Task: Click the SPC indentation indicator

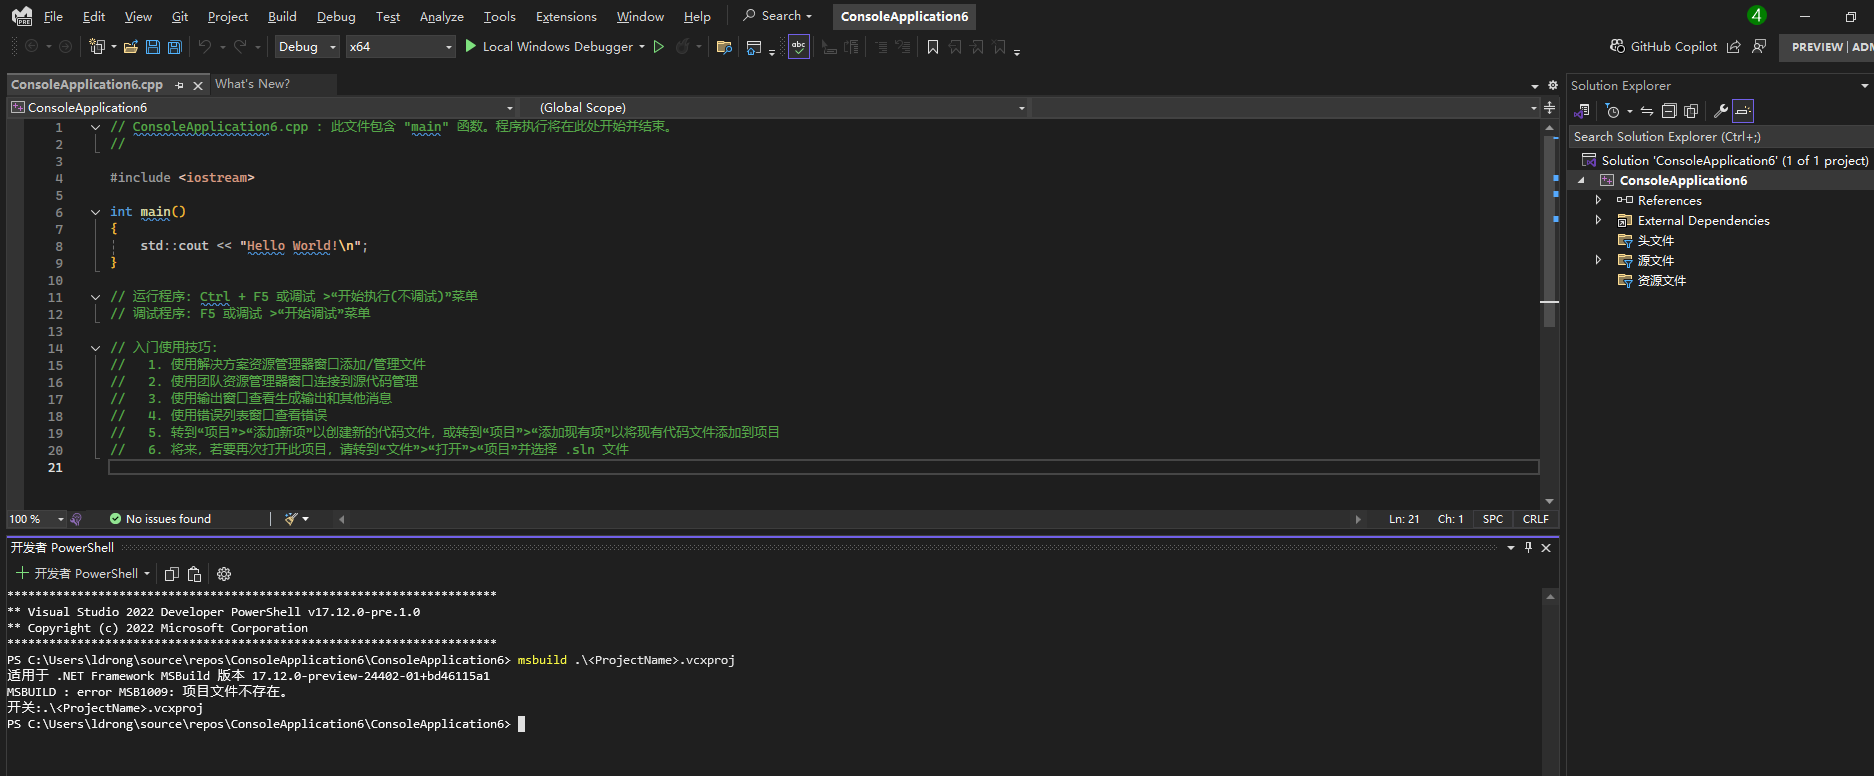Action: coord(1492,519)
